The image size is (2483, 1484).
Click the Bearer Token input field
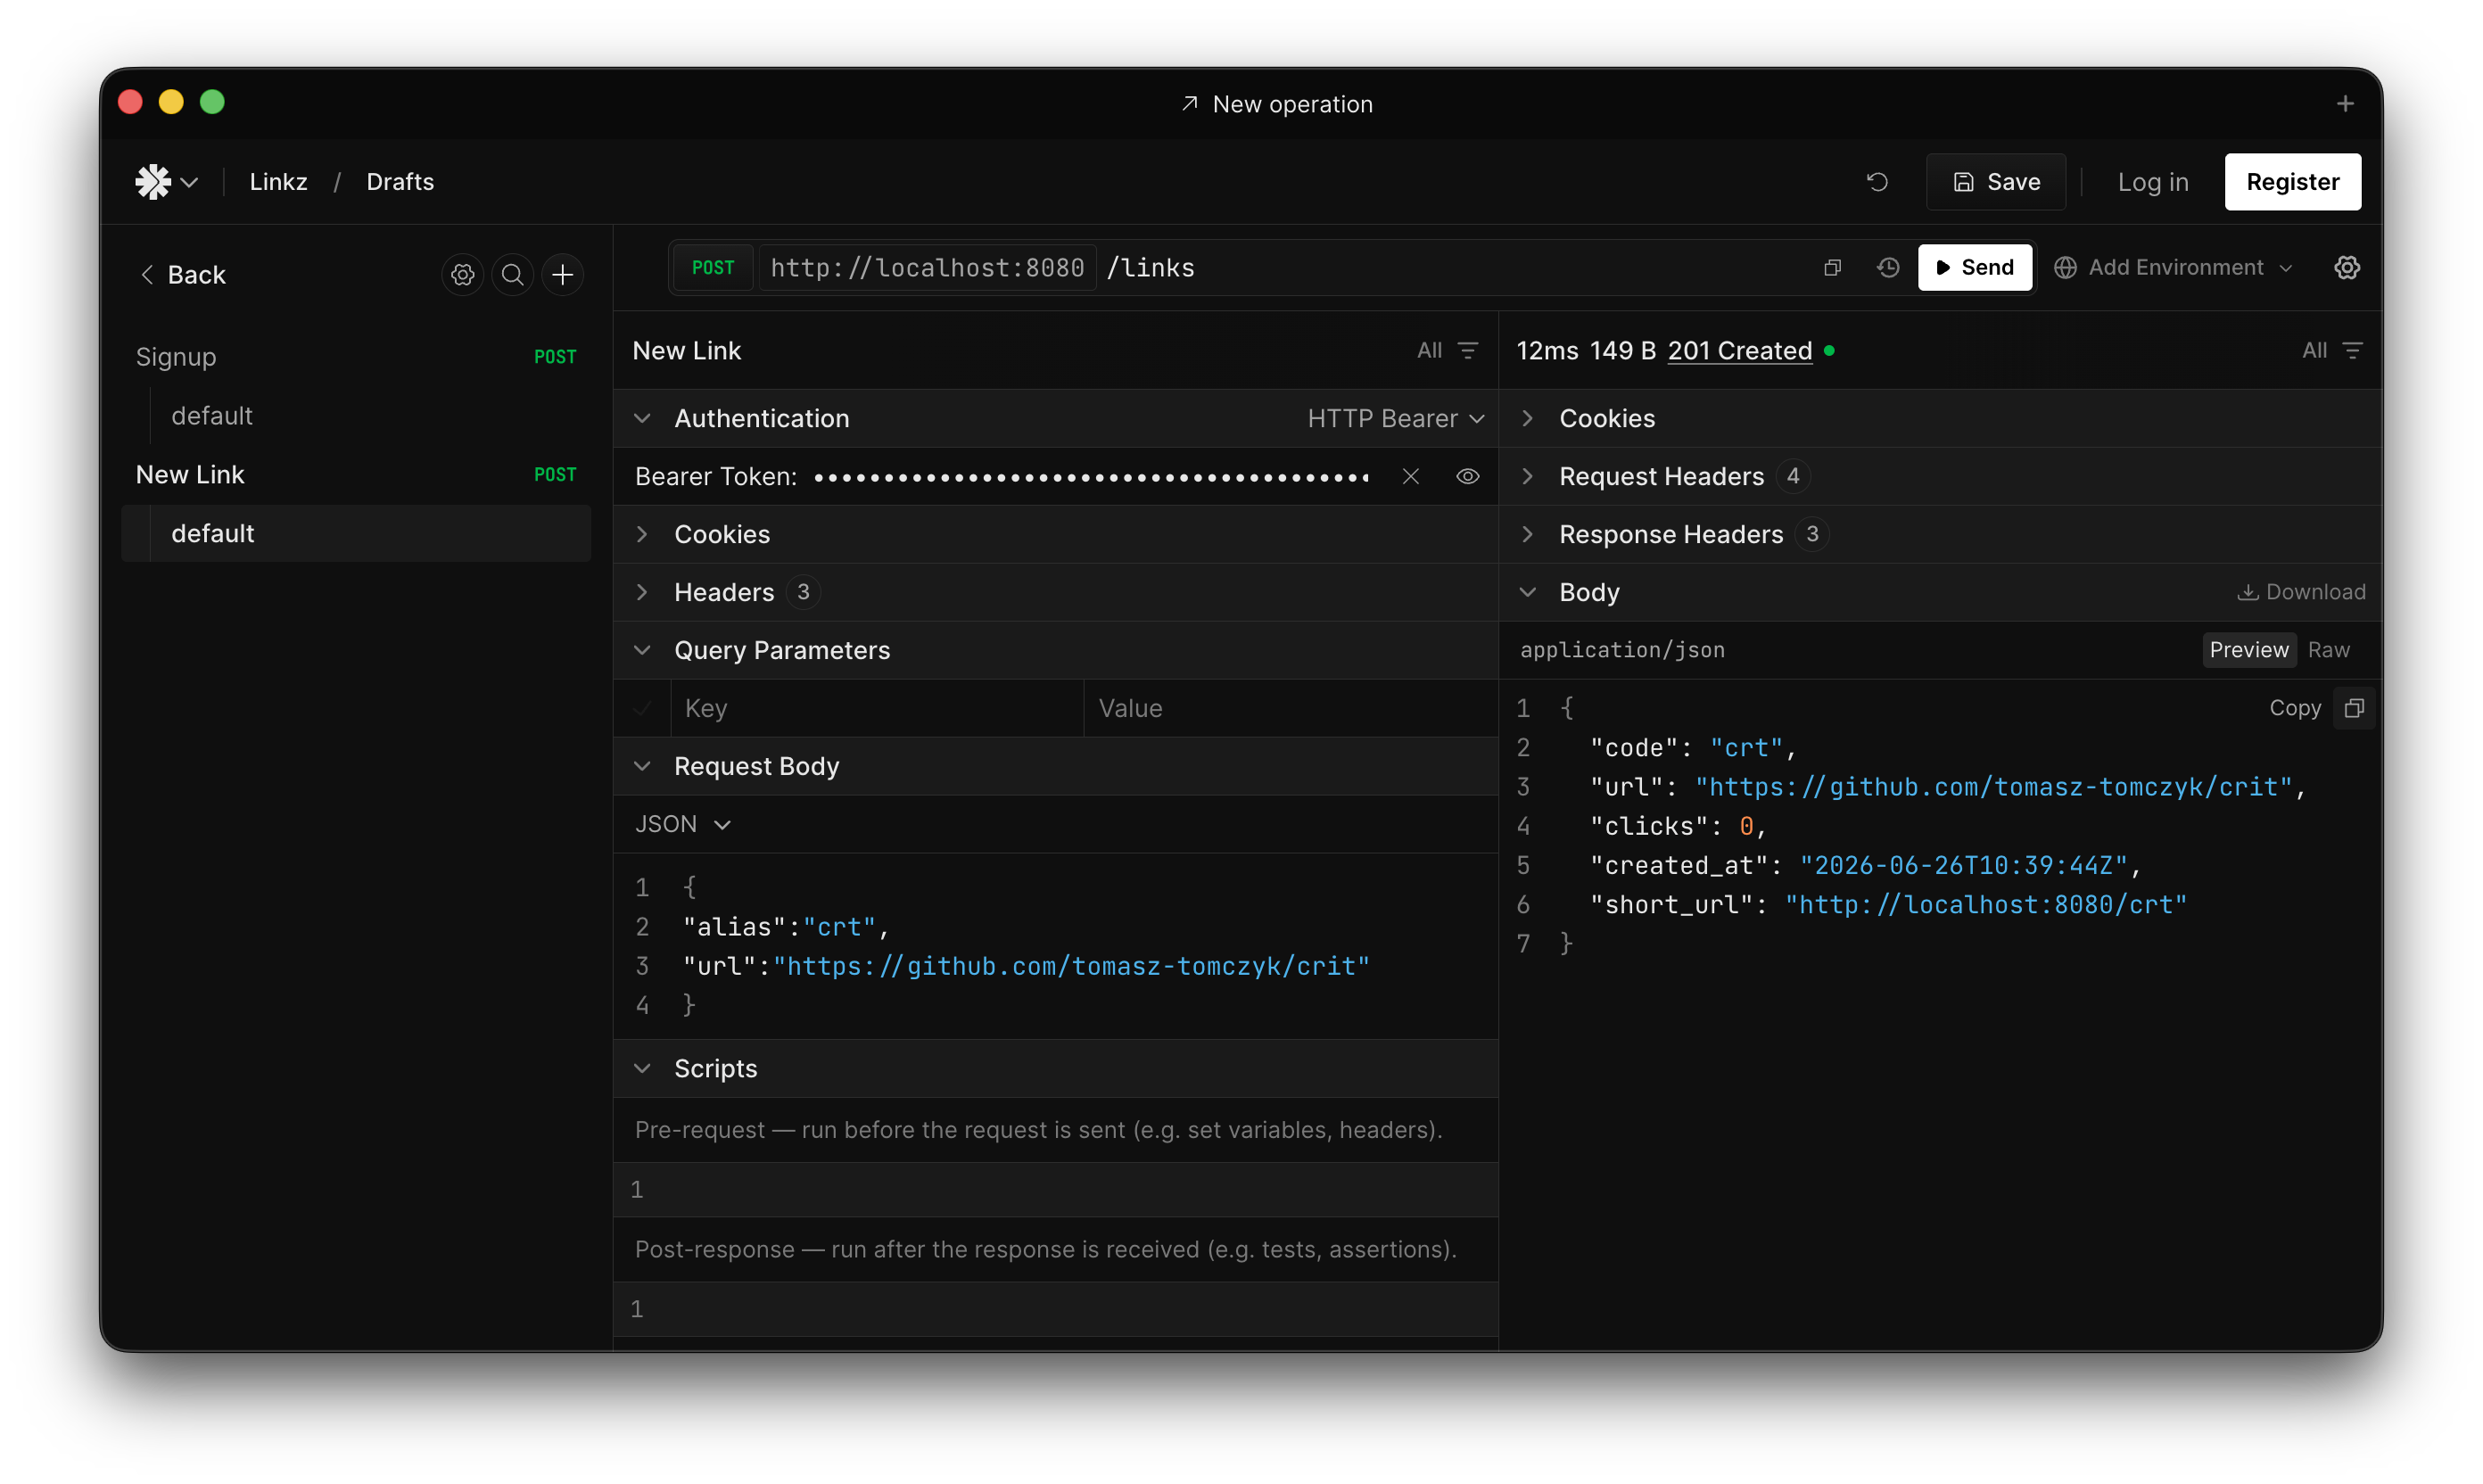pos(1091,477)
